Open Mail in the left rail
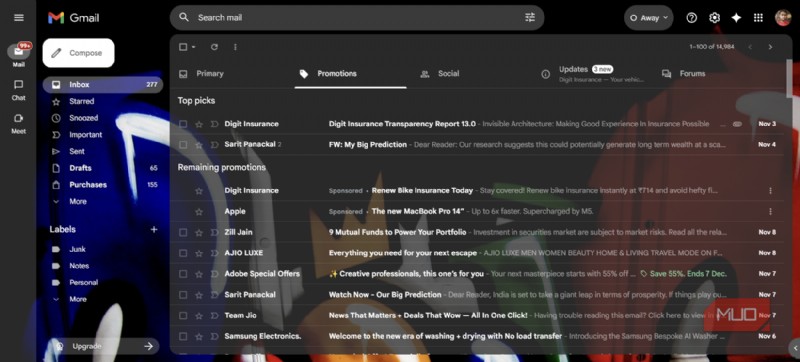800x362 pixels. coord(18,55)
